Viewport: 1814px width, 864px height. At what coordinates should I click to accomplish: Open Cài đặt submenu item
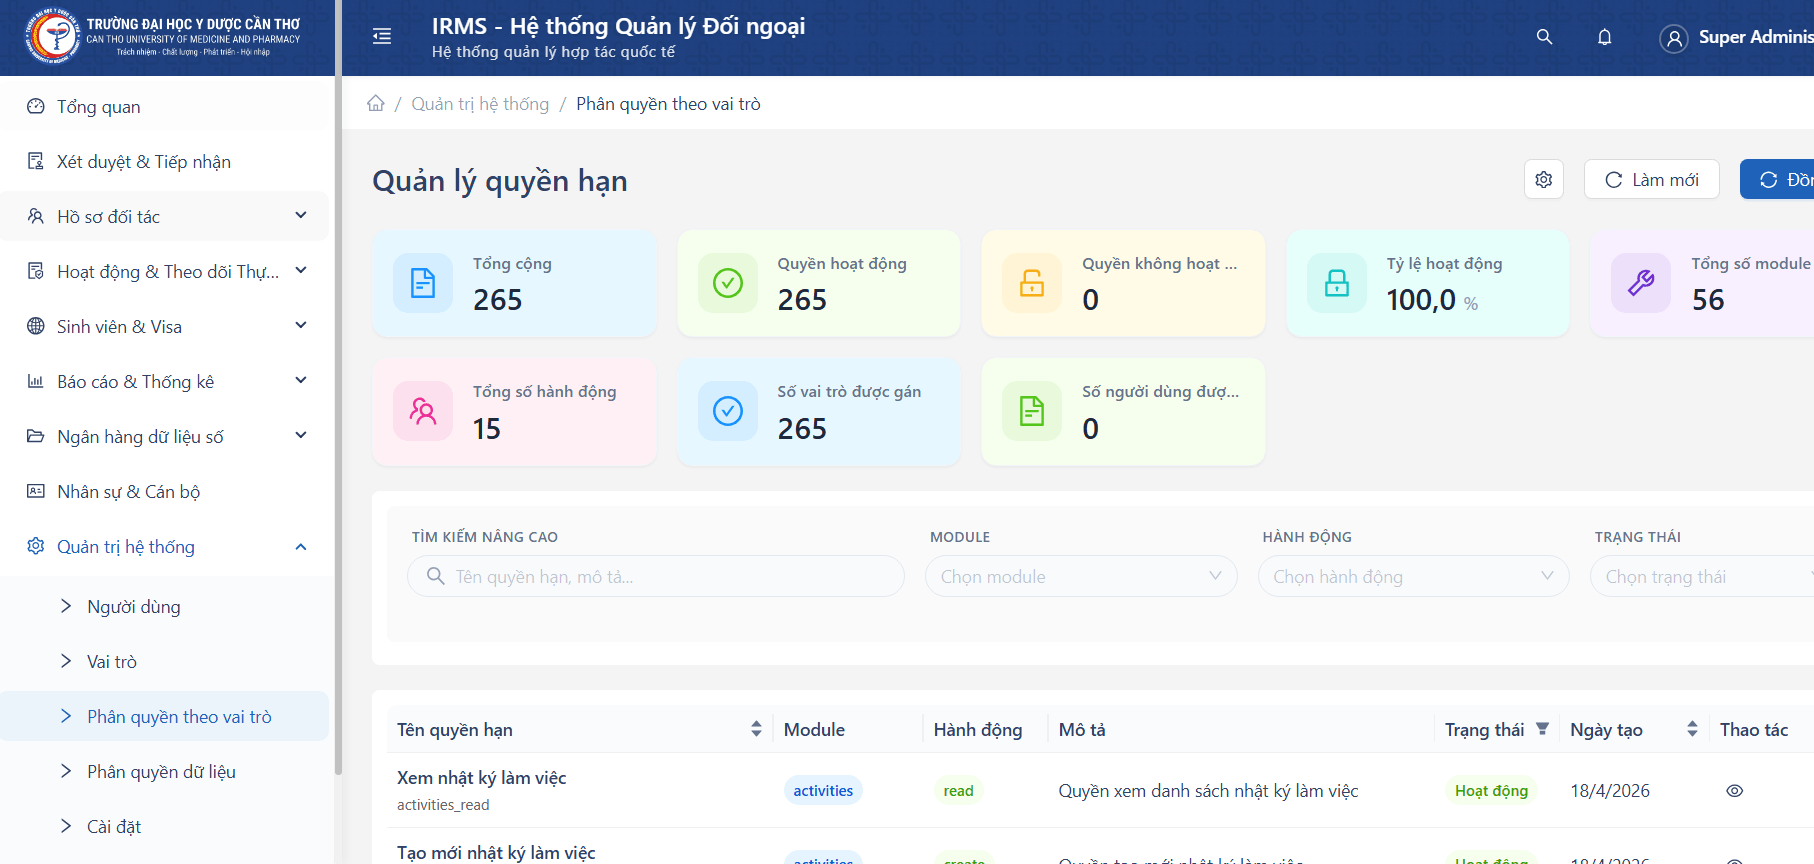[x=164, y=826]
